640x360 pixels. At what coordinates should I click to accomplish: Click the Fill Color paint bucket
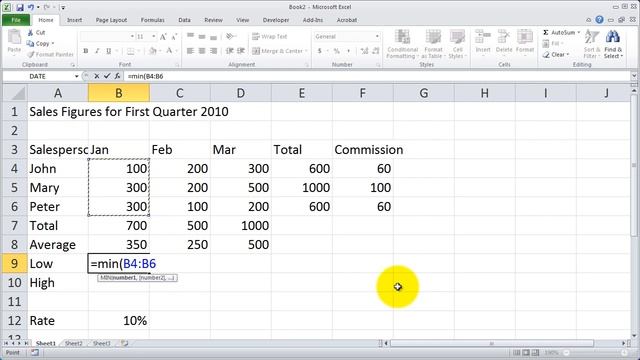(153, 51)
